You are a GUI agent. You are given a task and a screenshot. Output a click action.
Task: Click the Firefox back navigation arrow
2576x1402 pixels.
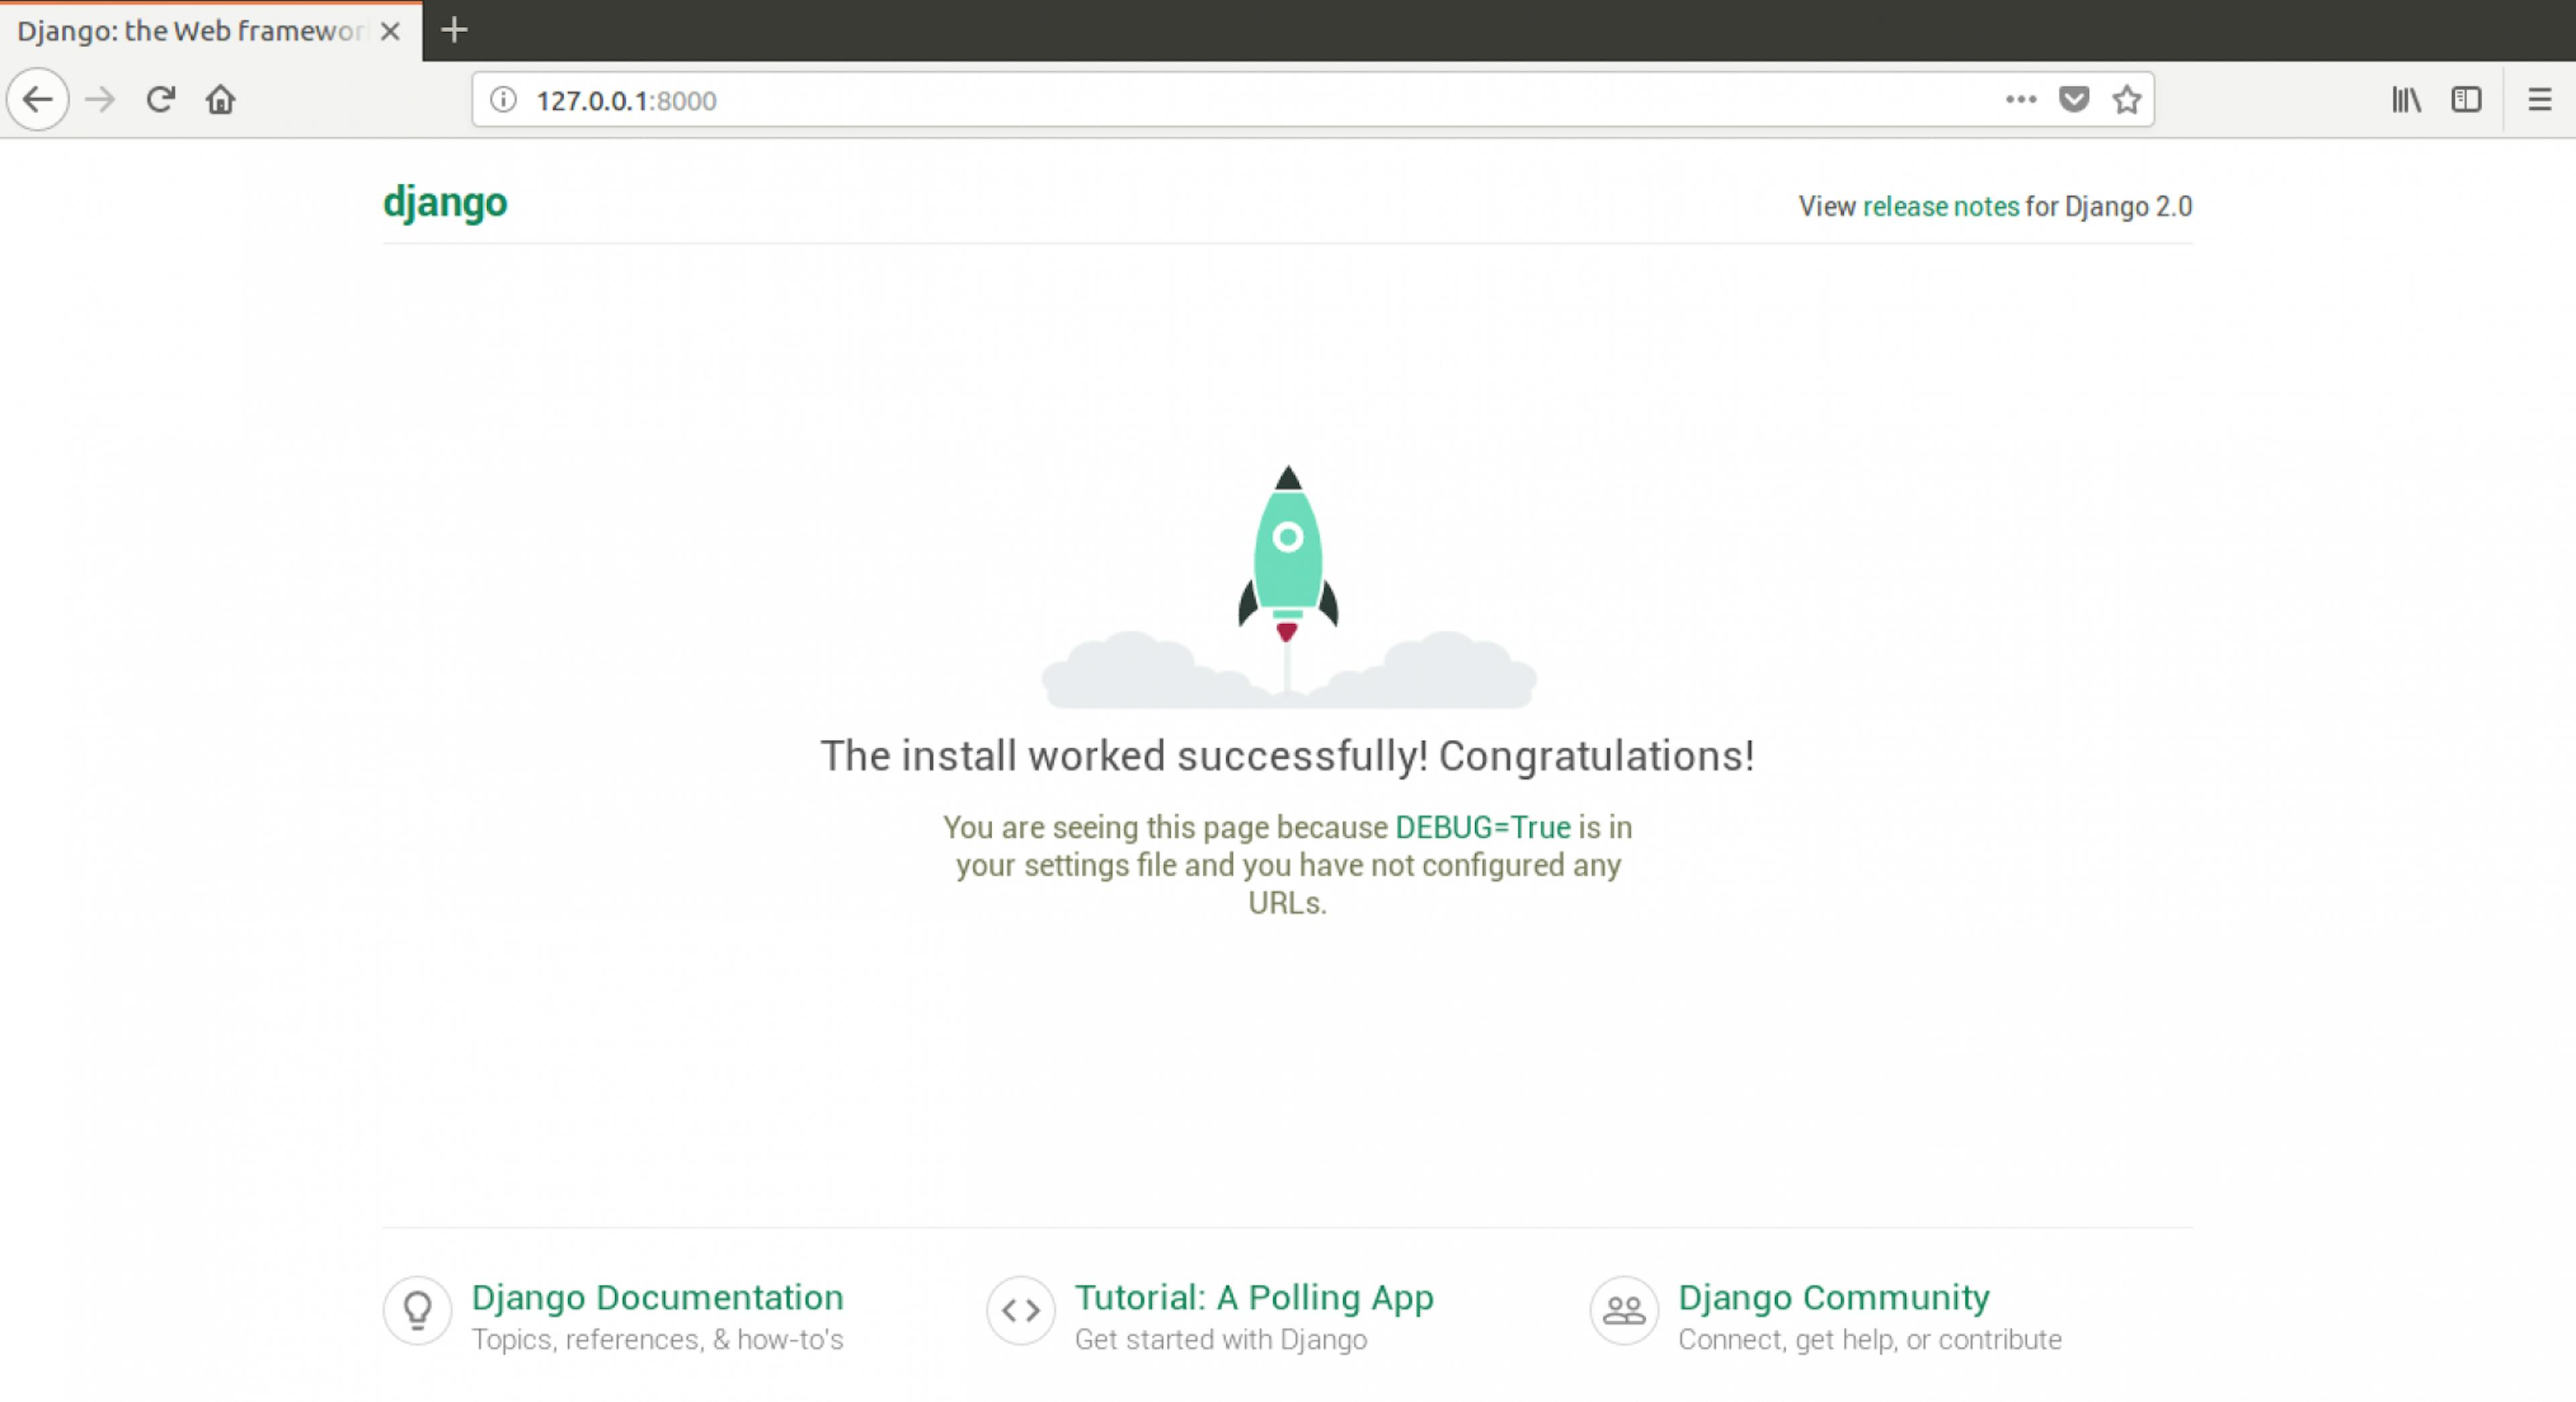tap(37, 99)
